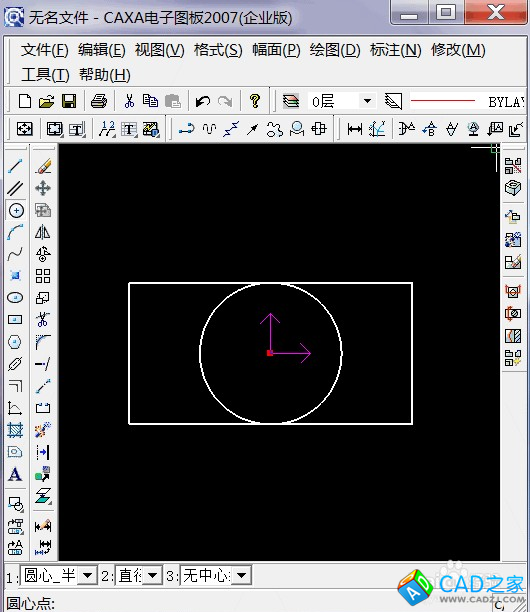Image resolution: width=530 pixels, height=612 pixels.
Task: Select the ellipse tool
Action: point(16,298)
